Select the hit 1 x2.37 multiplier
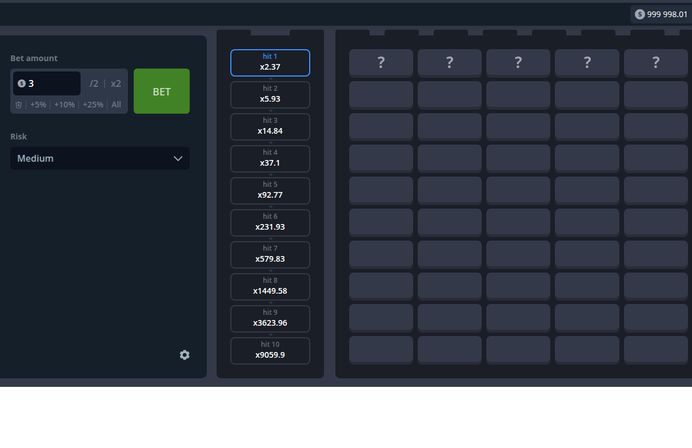The image size is (692, 448). pos(270,63)
